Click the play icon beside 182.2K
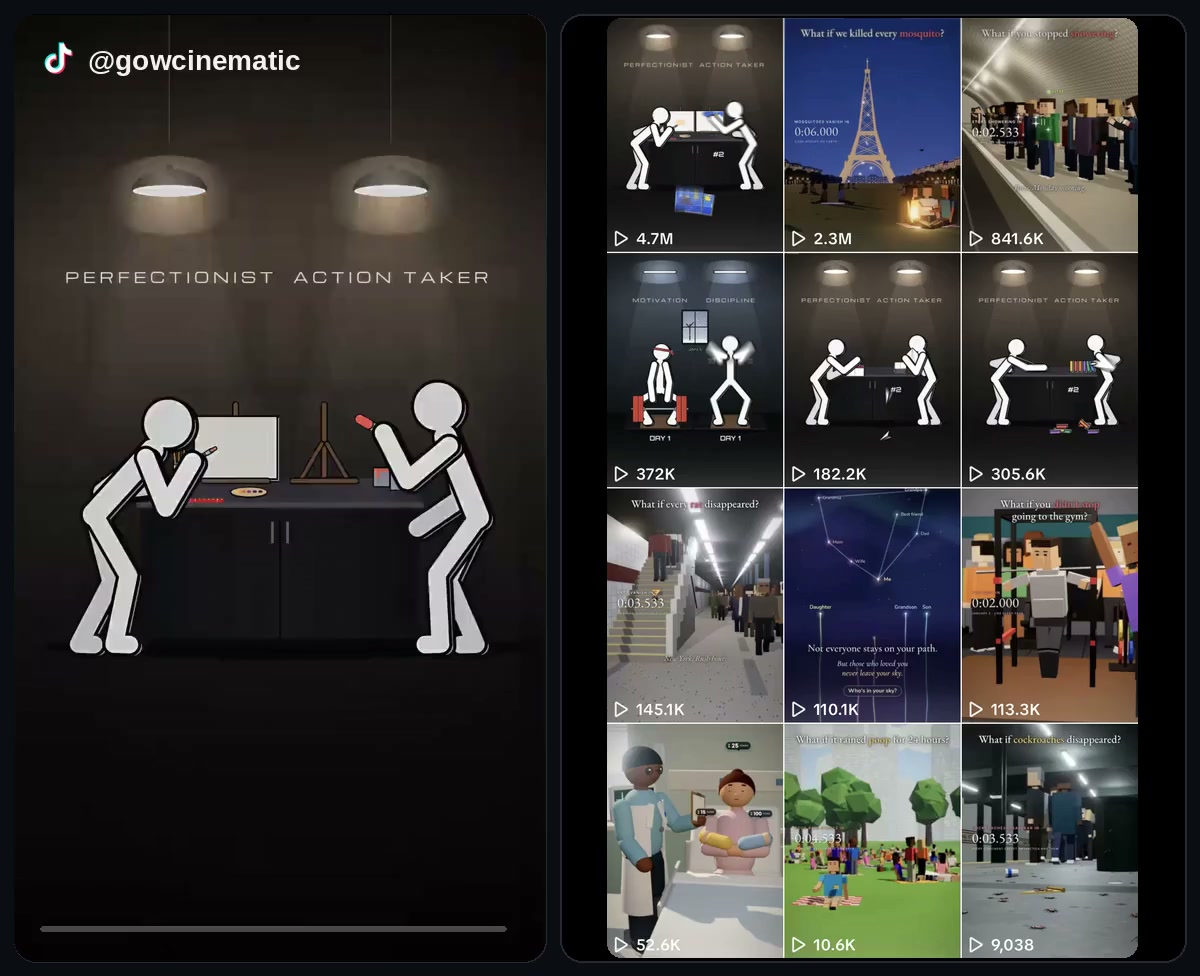The width and height of the screenshot is (1200, 976). coord(798,474)
